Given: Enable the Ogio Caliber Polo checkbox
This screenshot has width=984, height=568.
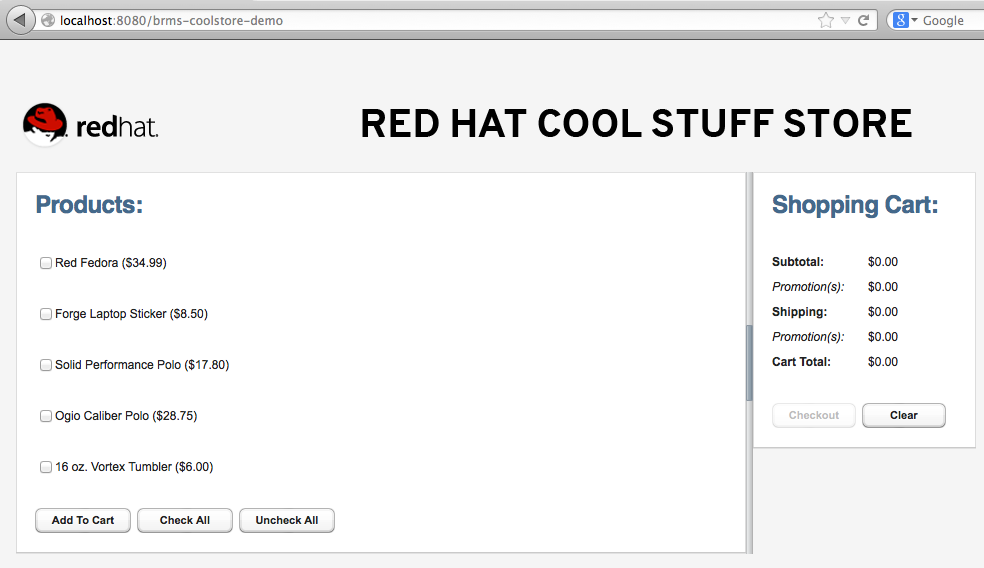Looking at the screenshot, I should click(x=46, y=416).
